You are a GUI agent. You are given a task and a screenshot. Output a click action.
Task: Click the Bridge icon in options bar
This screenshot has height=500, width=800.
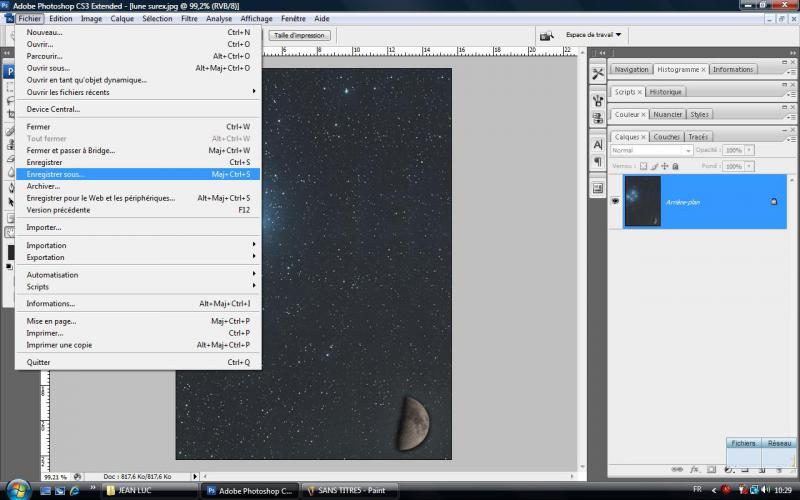[547, 35]
